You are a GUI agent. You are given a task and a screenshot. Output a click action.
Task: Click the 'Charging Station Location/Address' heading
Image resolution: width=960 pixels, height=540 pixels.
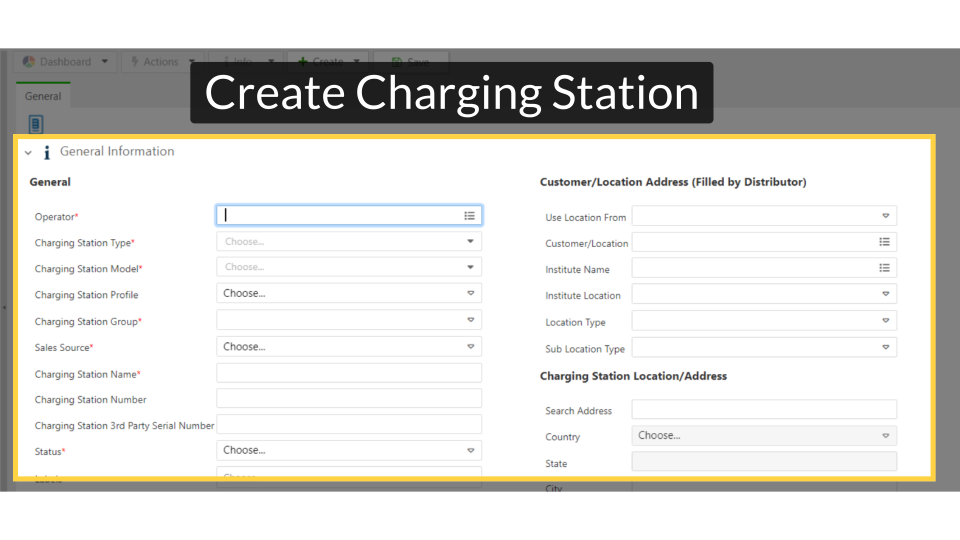[x=633, y=376]
